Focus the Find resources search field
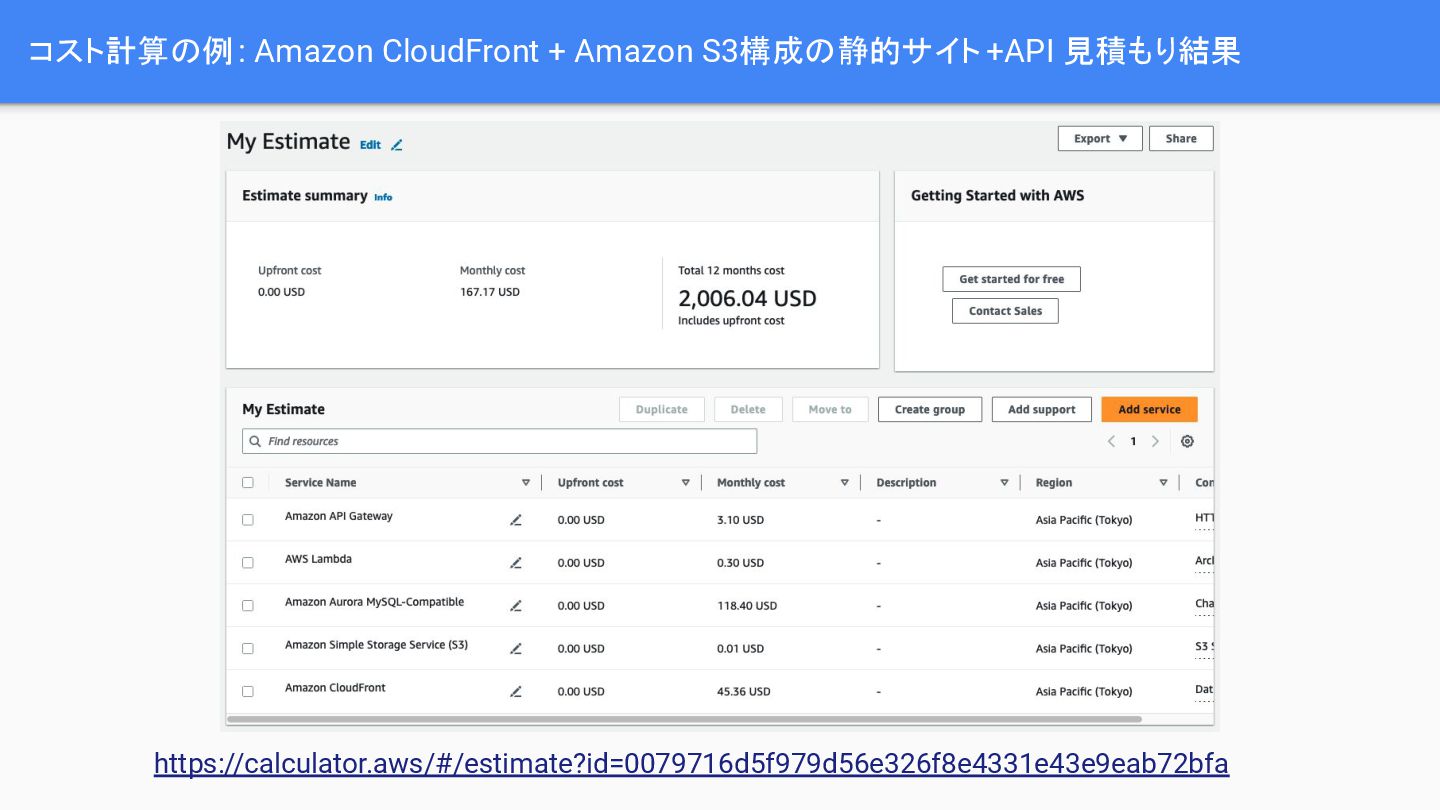Screen dimensions: 1440x810 500,441
